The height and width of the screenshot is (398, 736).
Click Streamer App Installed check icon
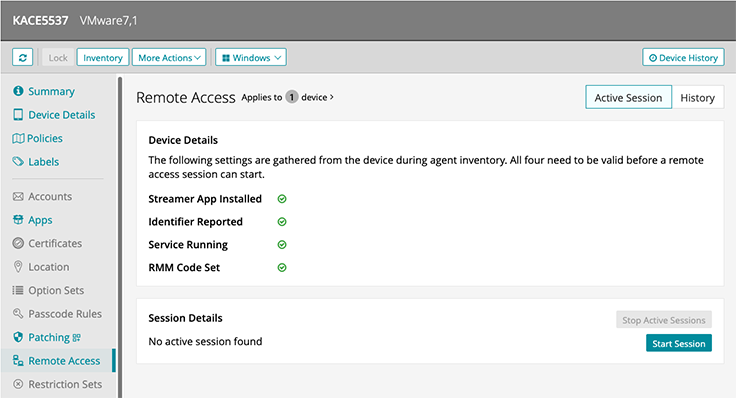[282, 199]
